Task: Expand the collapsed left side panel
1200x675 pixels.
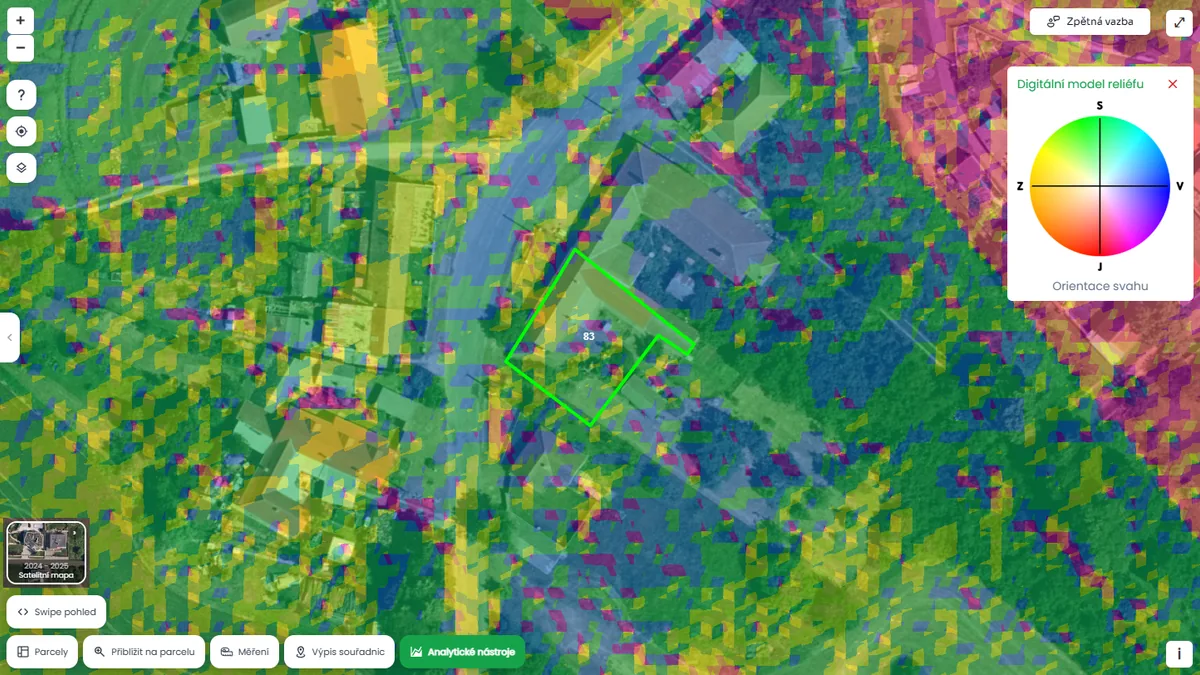Action: (9, 337)
